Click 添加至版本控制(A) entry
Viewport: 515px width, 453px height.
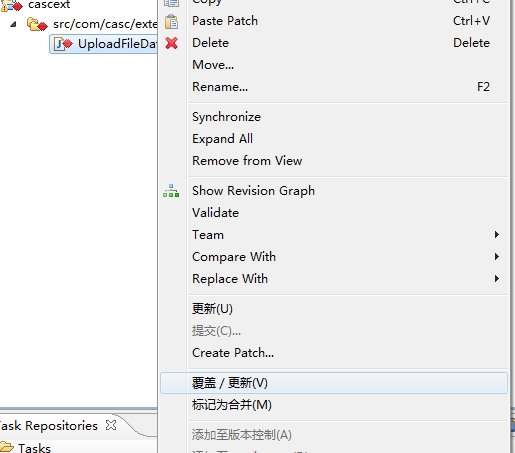[334, 435]
